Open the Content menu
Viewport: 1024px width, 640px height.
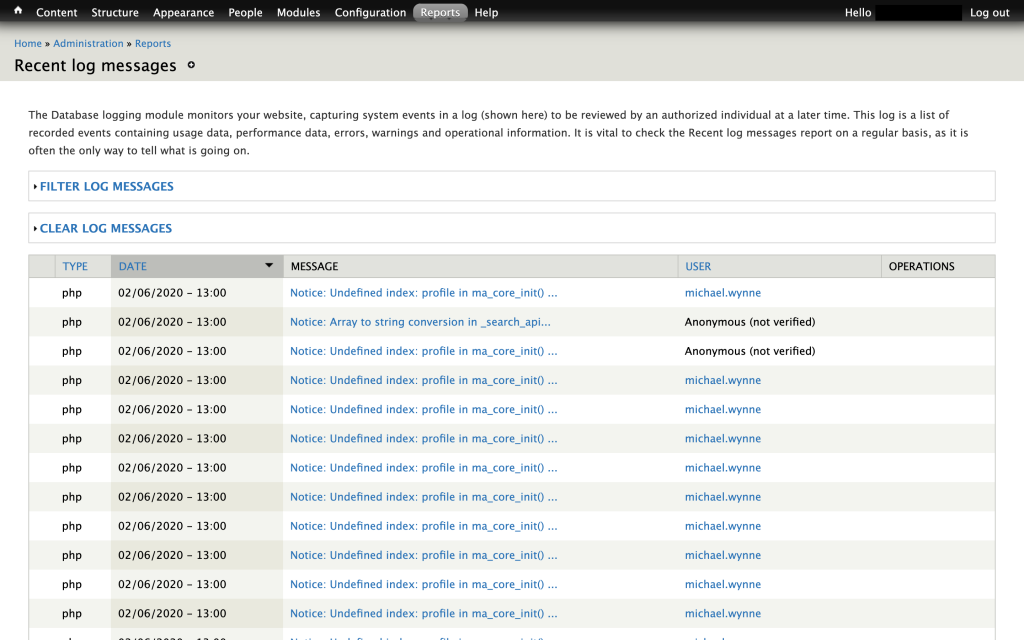pos(56,12)
